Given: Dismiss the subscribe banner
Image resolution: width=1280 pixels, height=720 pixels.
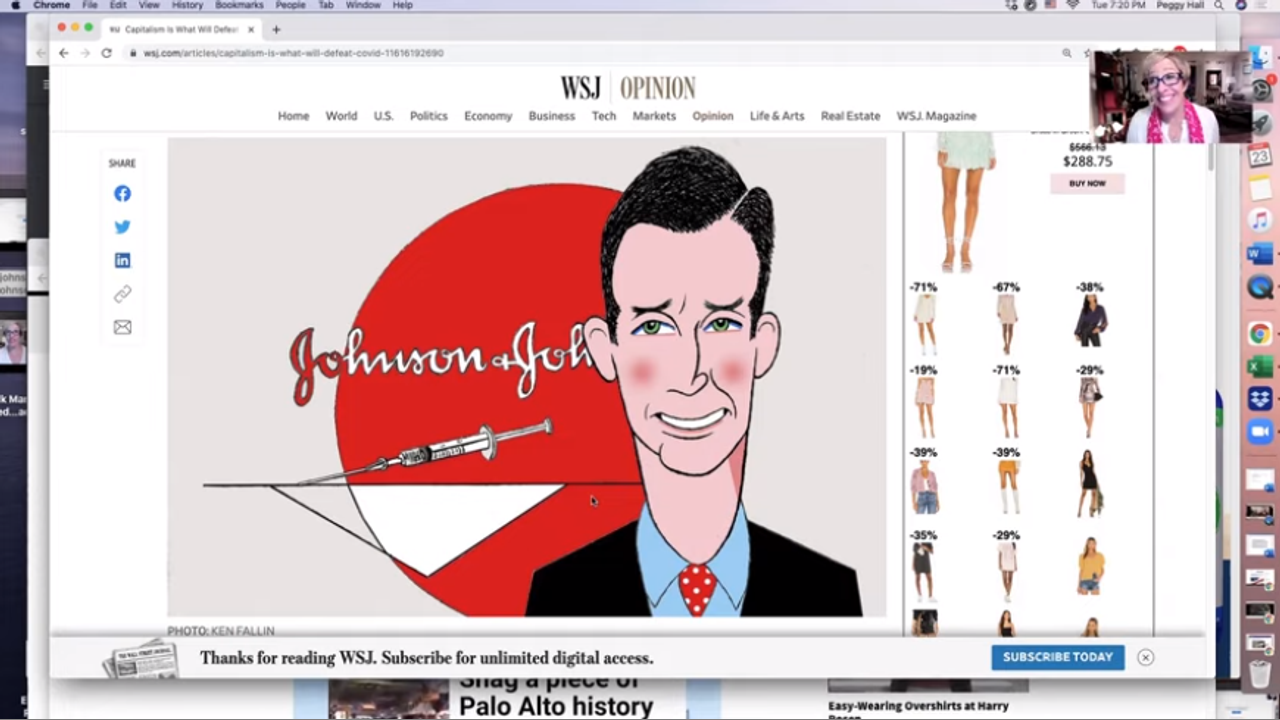Looking at the screenshot, I should pos(1145,657).
